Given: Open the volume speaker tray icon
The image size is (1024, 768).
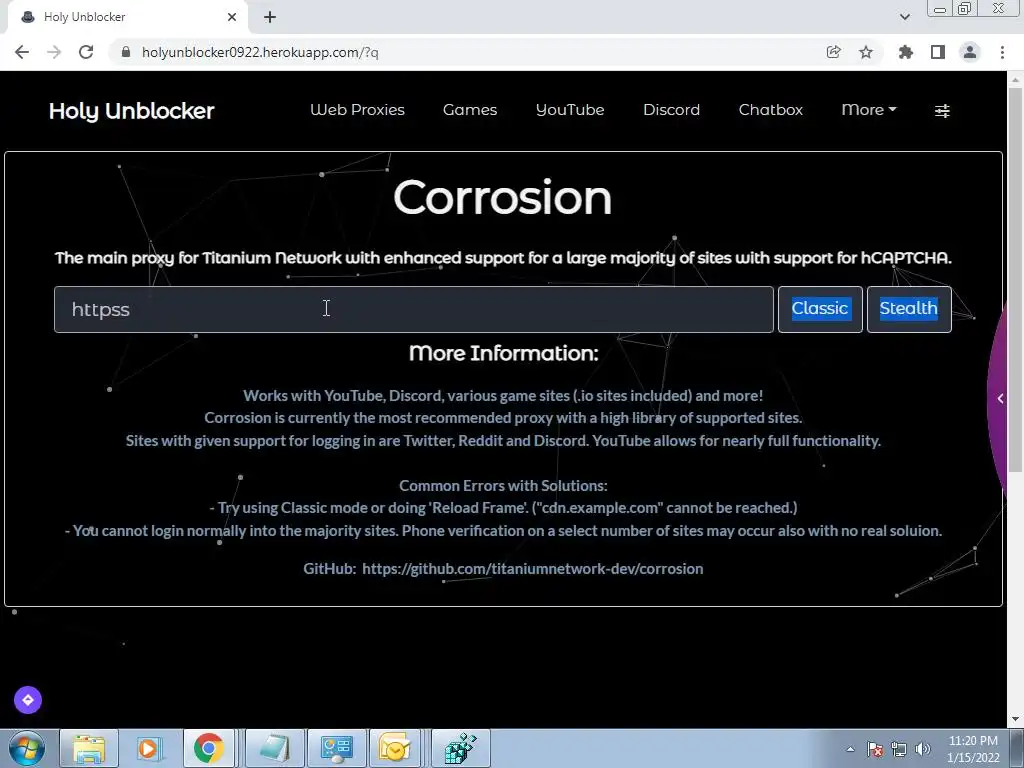Looking at the screenshot, I should click(923, 749).
